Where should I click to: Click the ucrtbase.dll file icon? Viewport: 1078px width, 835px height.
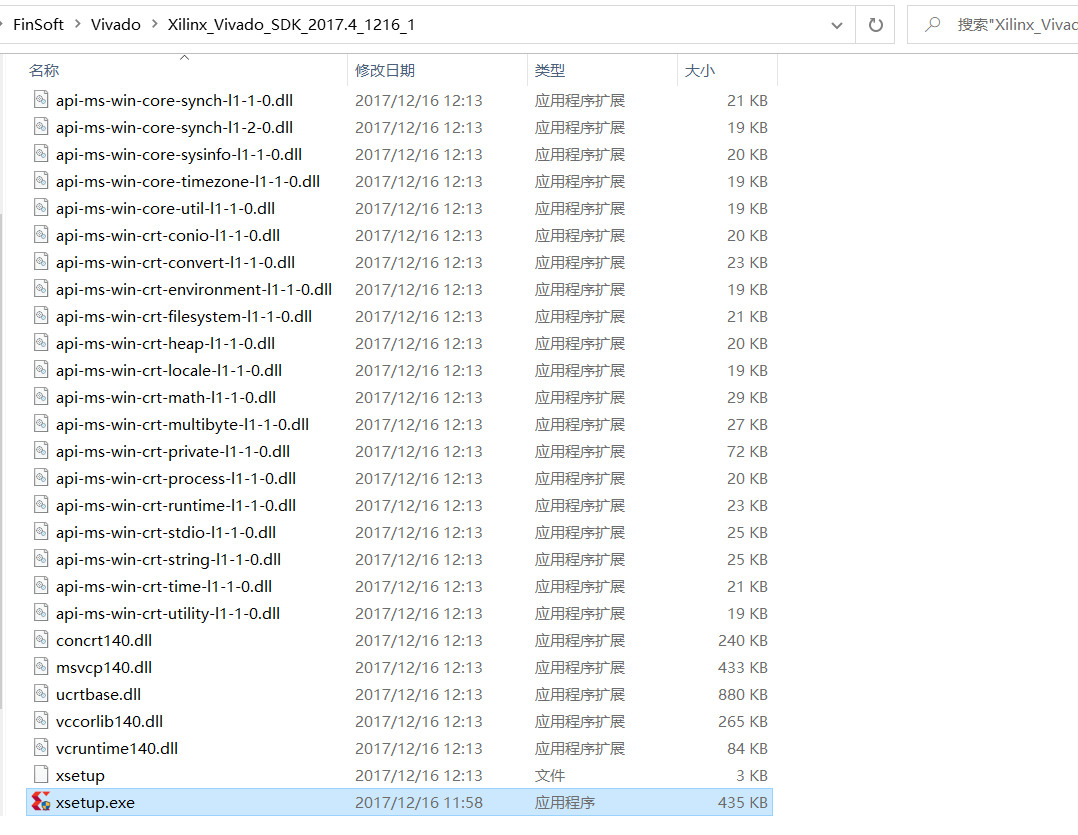coord(41,694)
